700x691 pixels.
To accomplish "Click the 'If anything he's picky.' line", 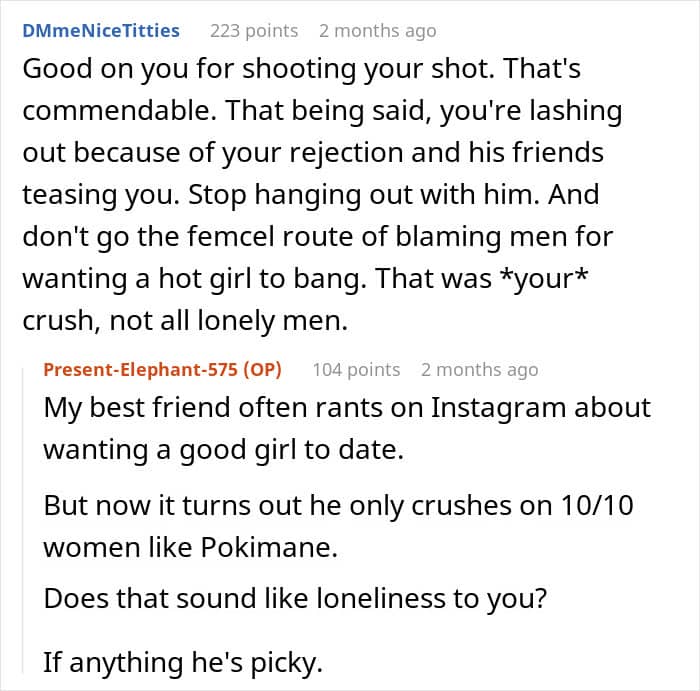I will [183, 662].
